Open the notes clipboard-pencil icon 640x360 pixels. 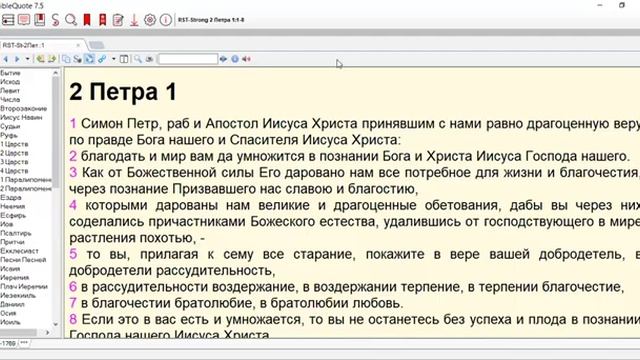click(118, 20)
